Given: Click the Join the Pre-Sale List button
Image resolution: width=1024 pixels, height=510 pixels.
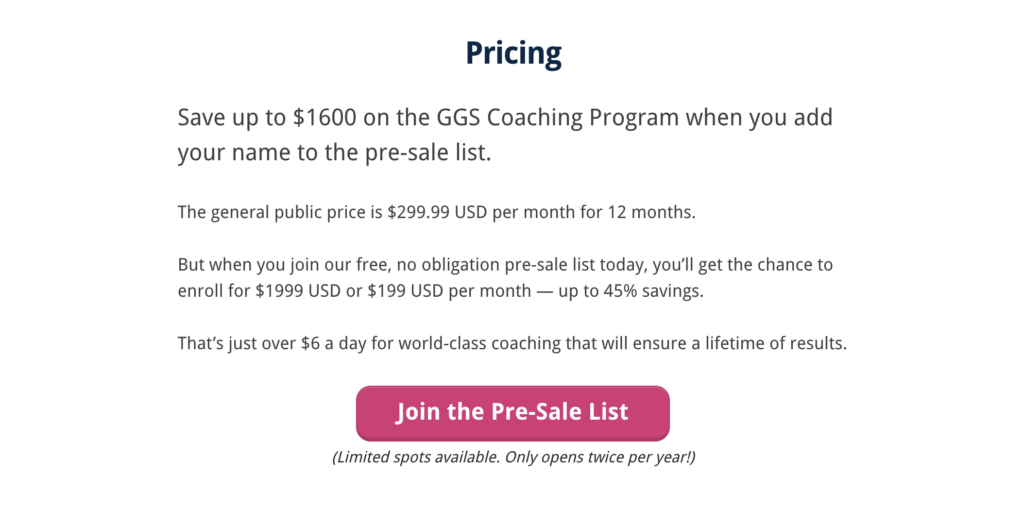Looking at the screenshot, I should click(x=512, y=412).
